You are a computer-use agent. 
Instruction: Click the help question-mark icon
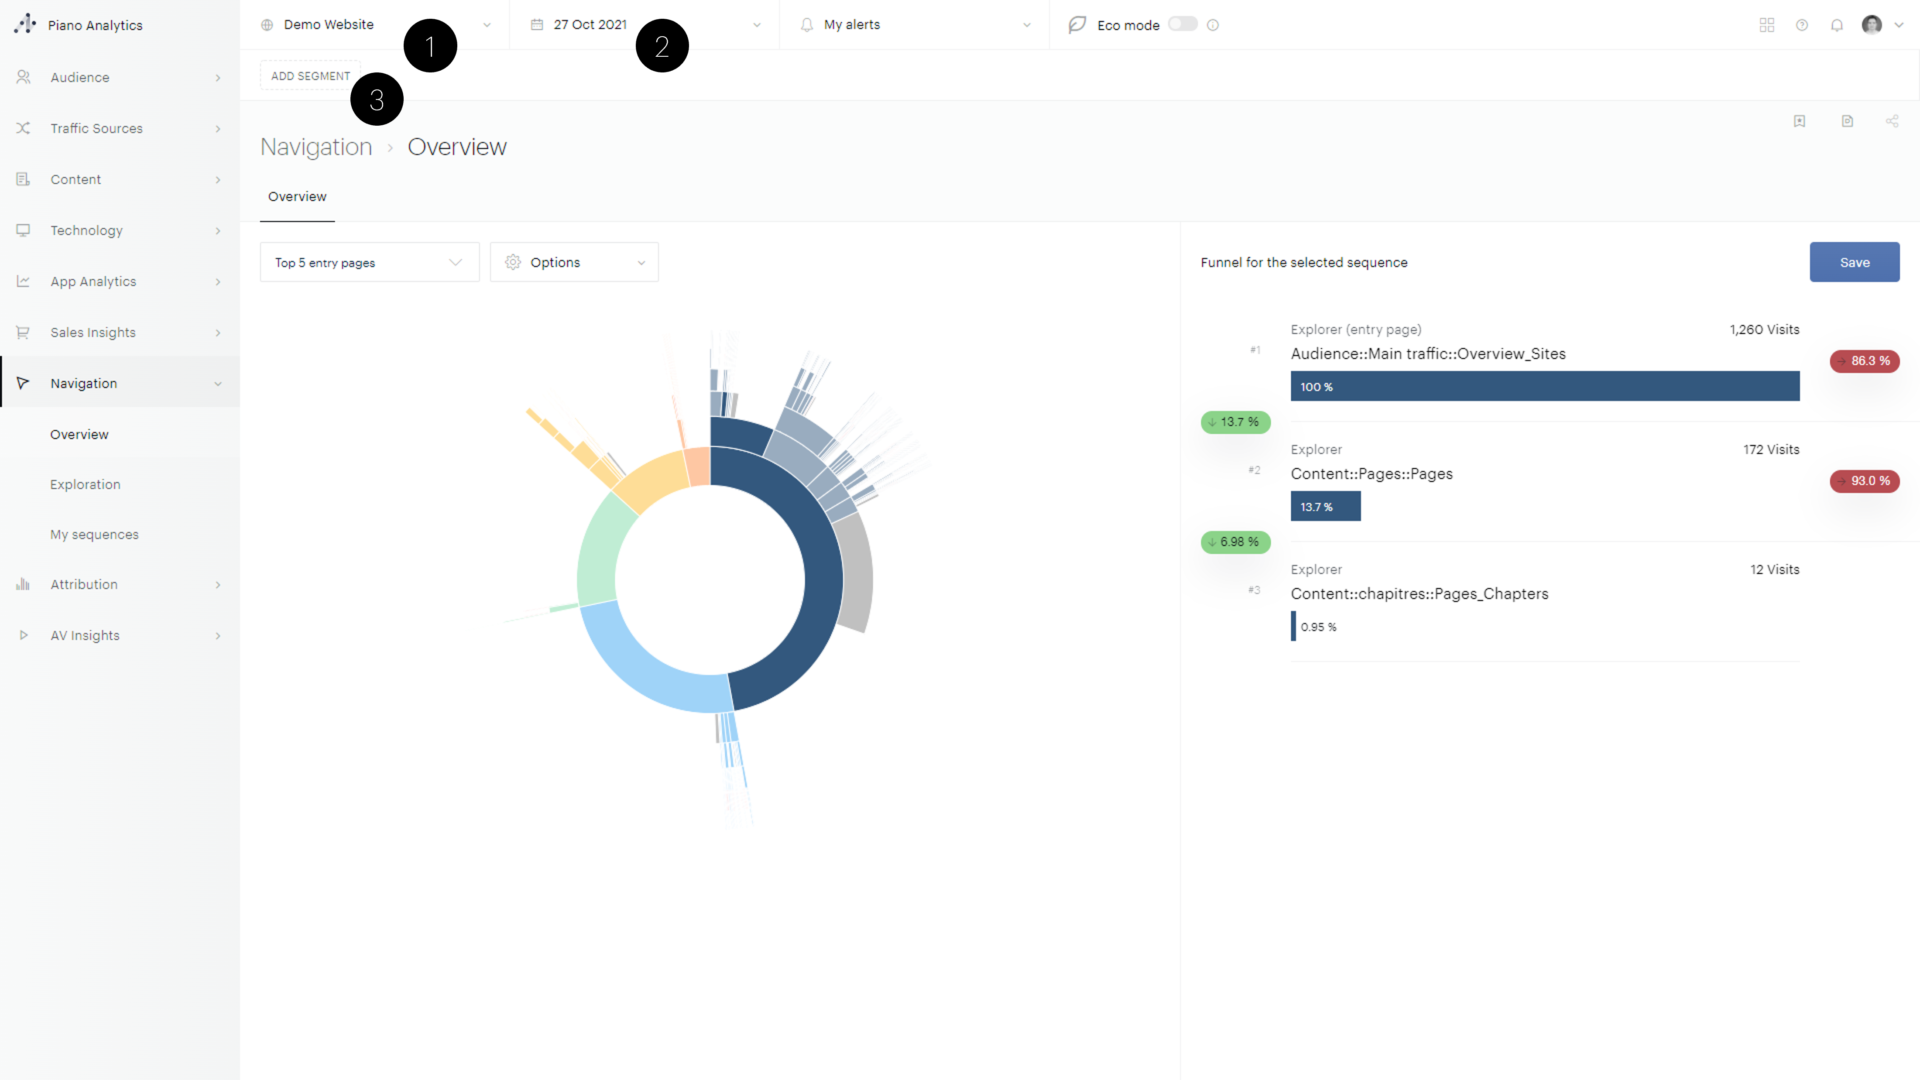(1803, 25)
